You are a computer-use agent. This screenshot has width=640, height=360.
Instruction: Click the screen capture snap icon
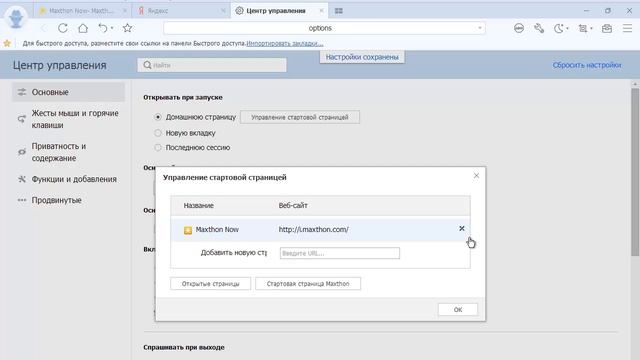582,28
